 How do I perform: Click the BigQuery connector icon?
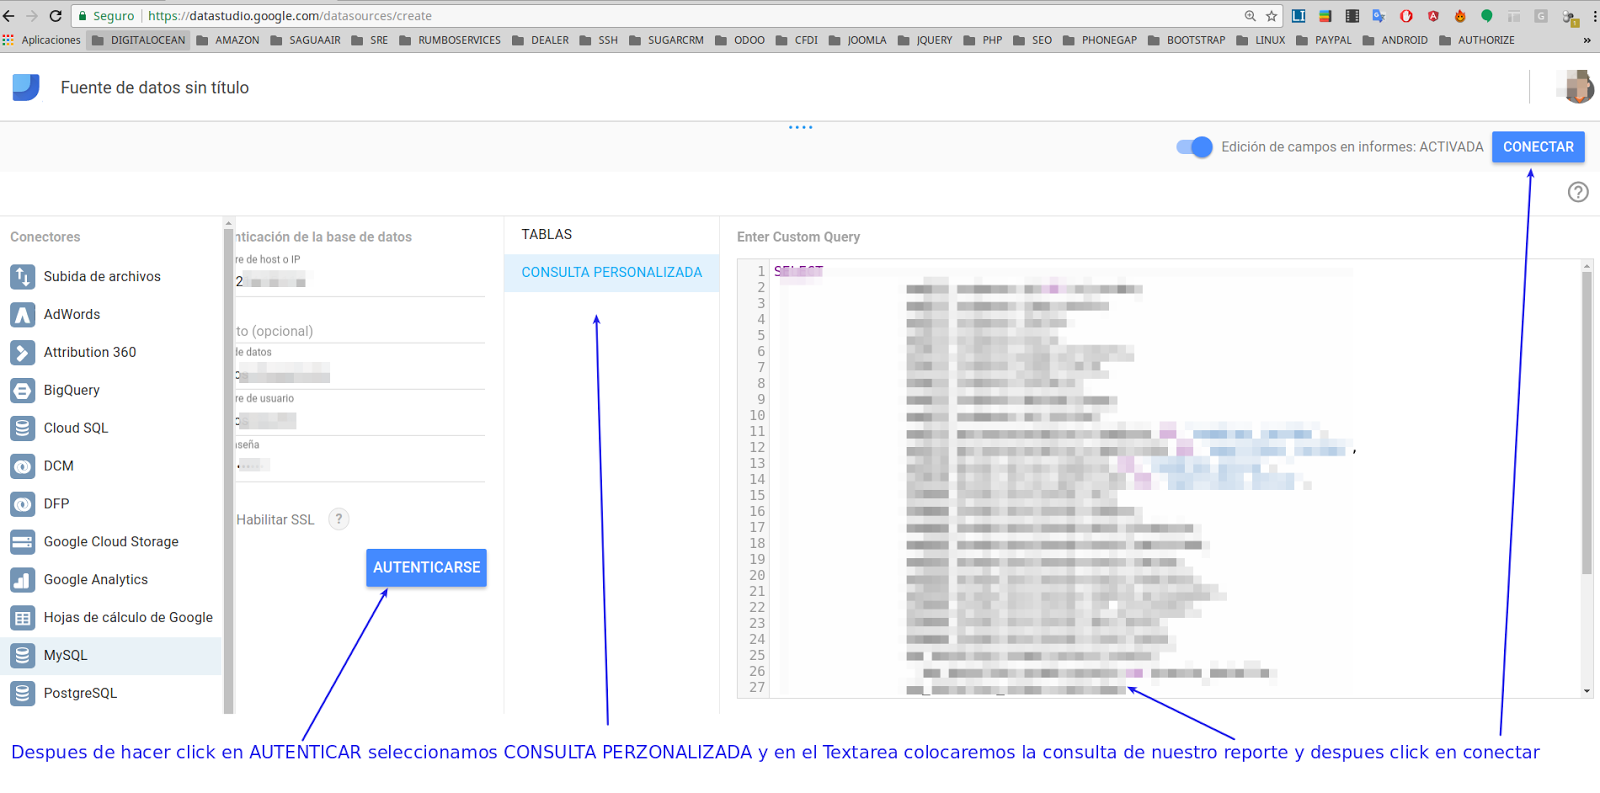pos(22,390)
